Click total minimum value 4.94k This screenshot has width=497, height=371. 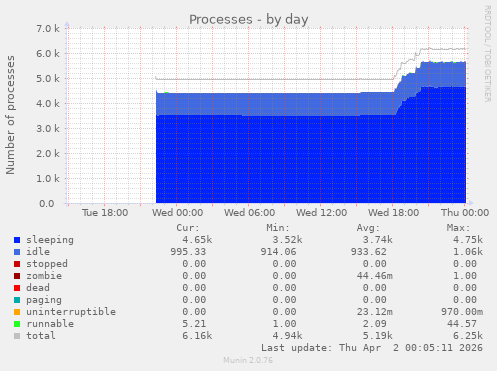click(287, 336)
